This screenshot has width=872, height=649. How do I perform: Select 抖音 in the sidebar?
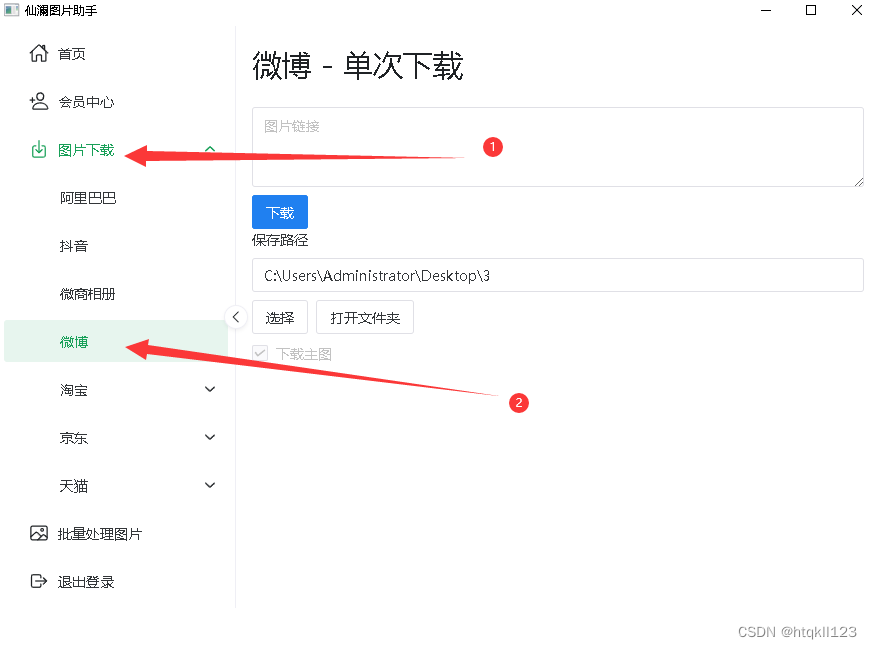[116, 246]
